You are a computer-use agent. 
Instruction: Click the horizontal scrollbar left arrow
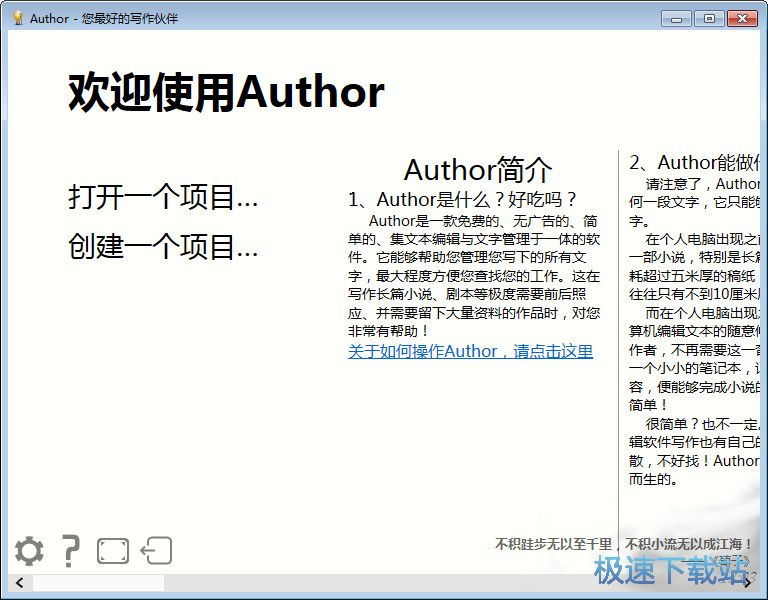click(x=18, y=582)
